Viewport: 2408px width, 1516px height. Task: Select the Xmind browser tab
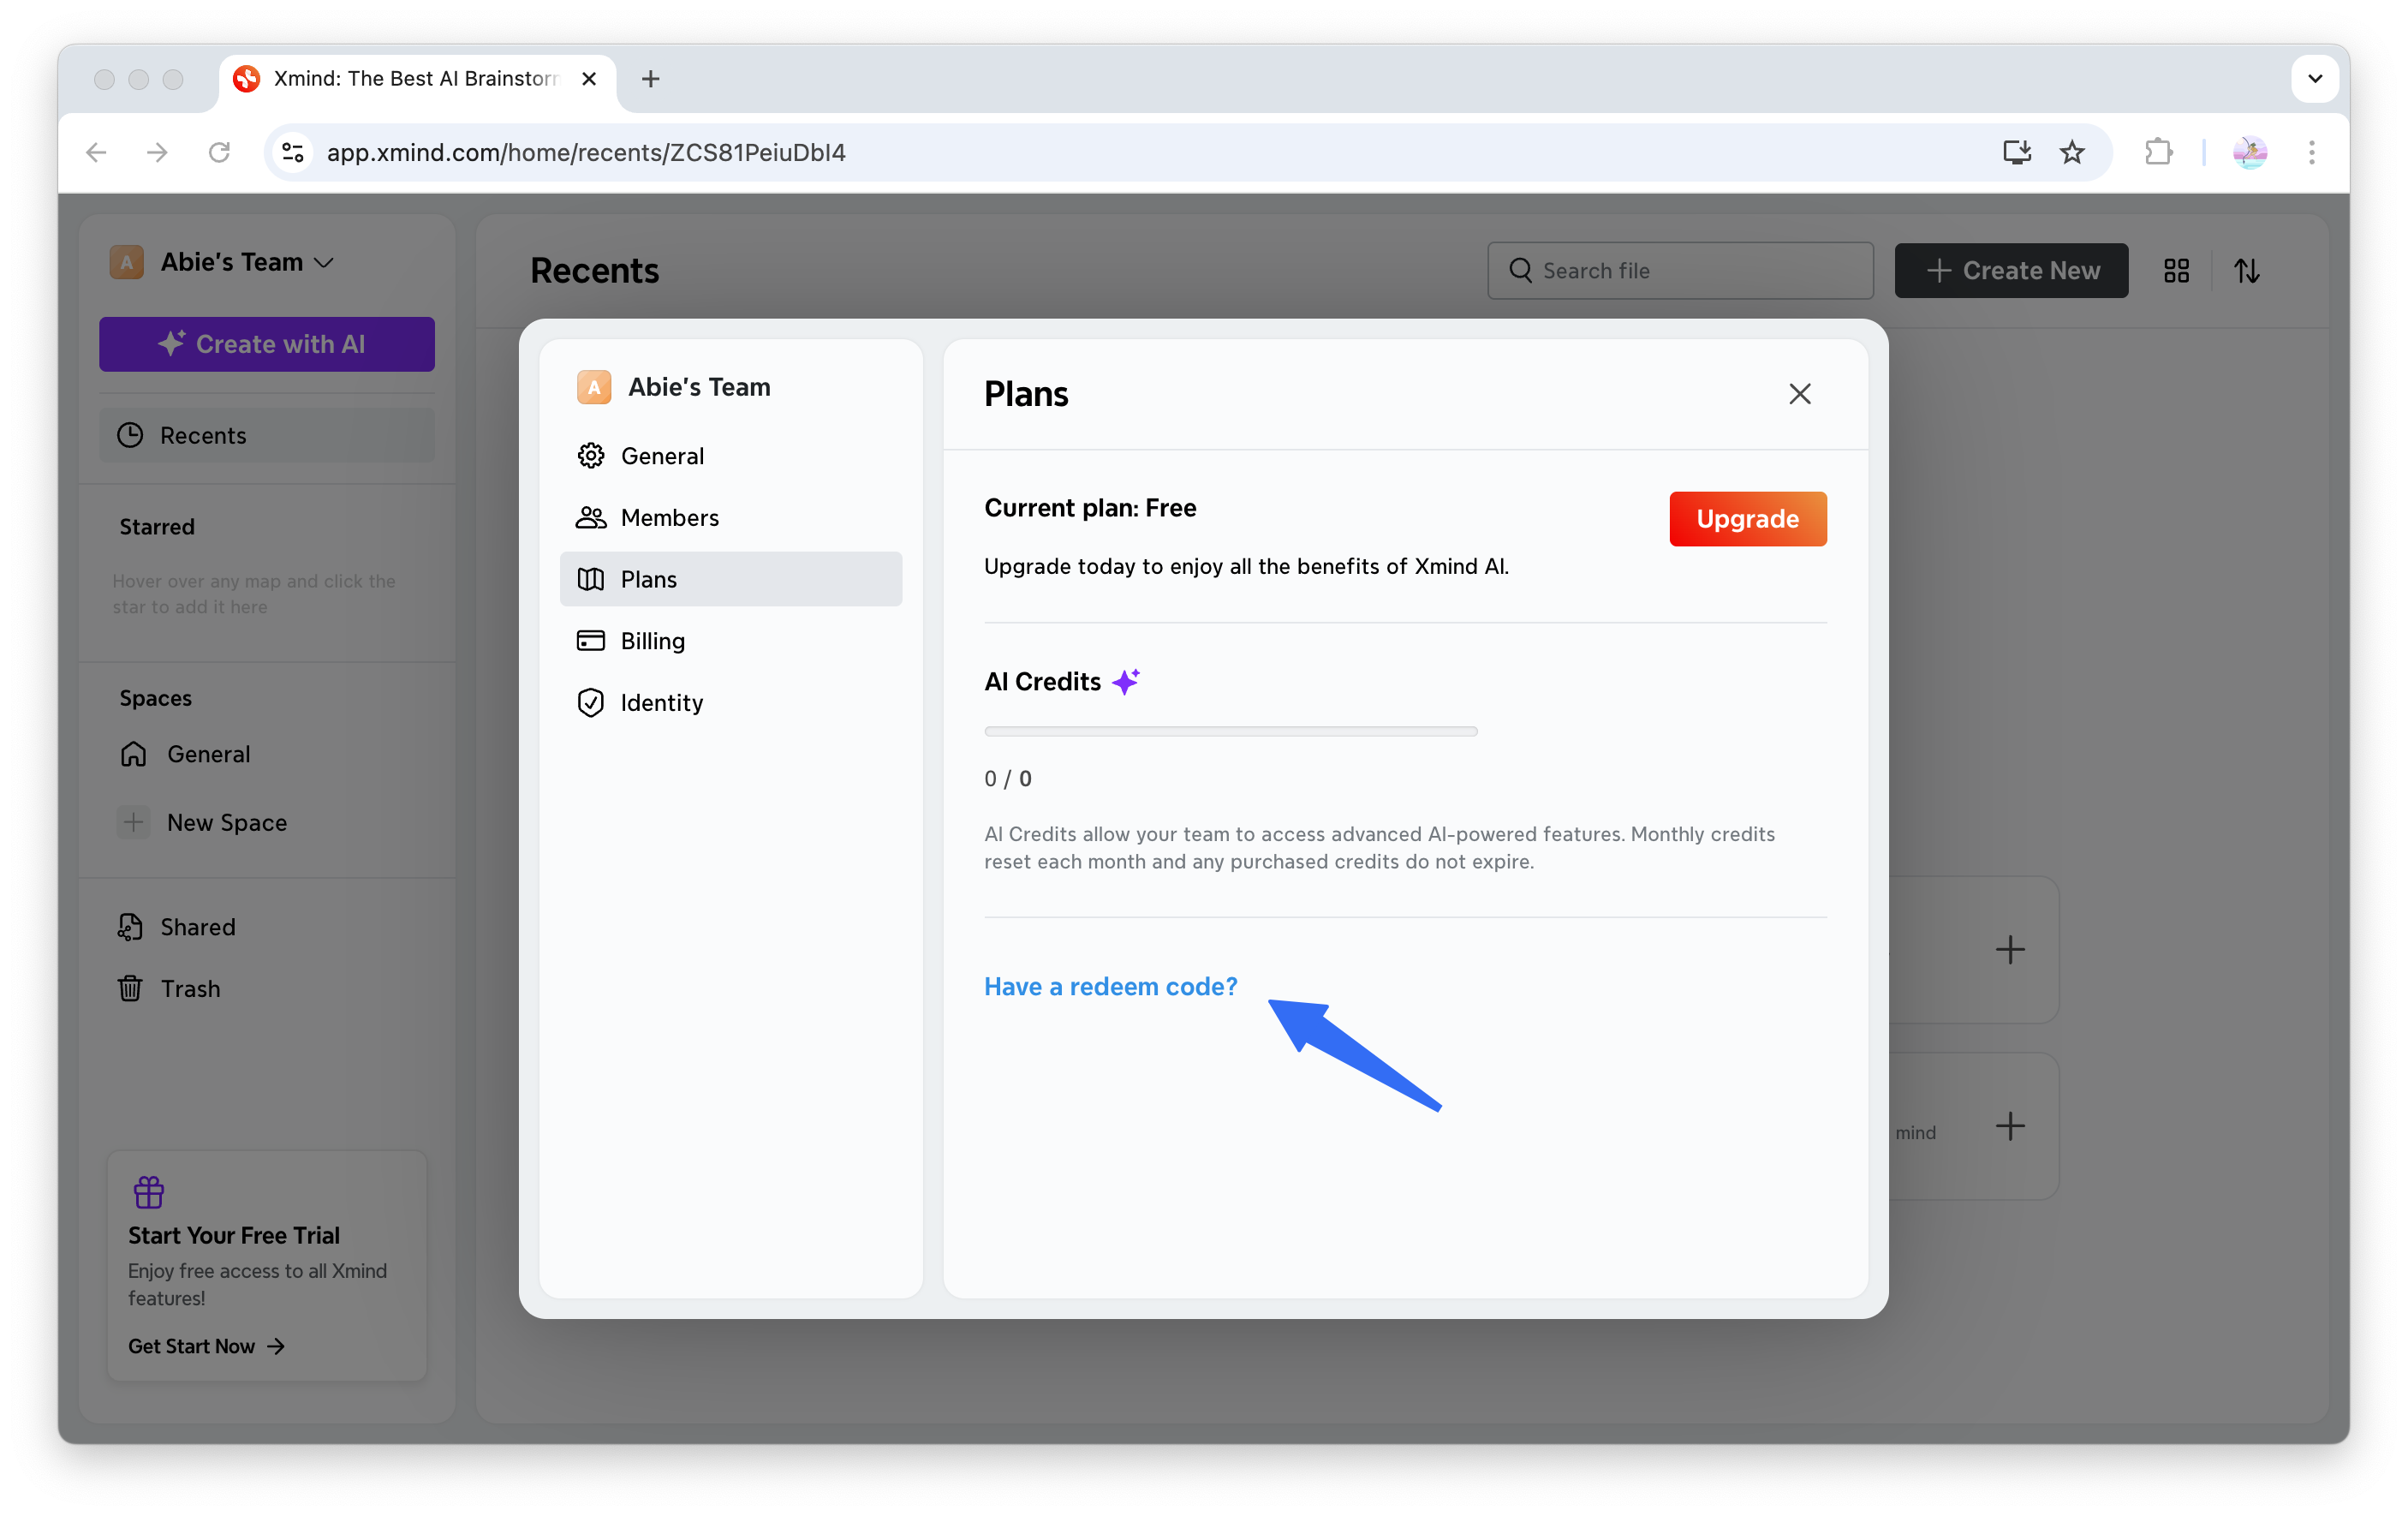click(x=417, y=79)
